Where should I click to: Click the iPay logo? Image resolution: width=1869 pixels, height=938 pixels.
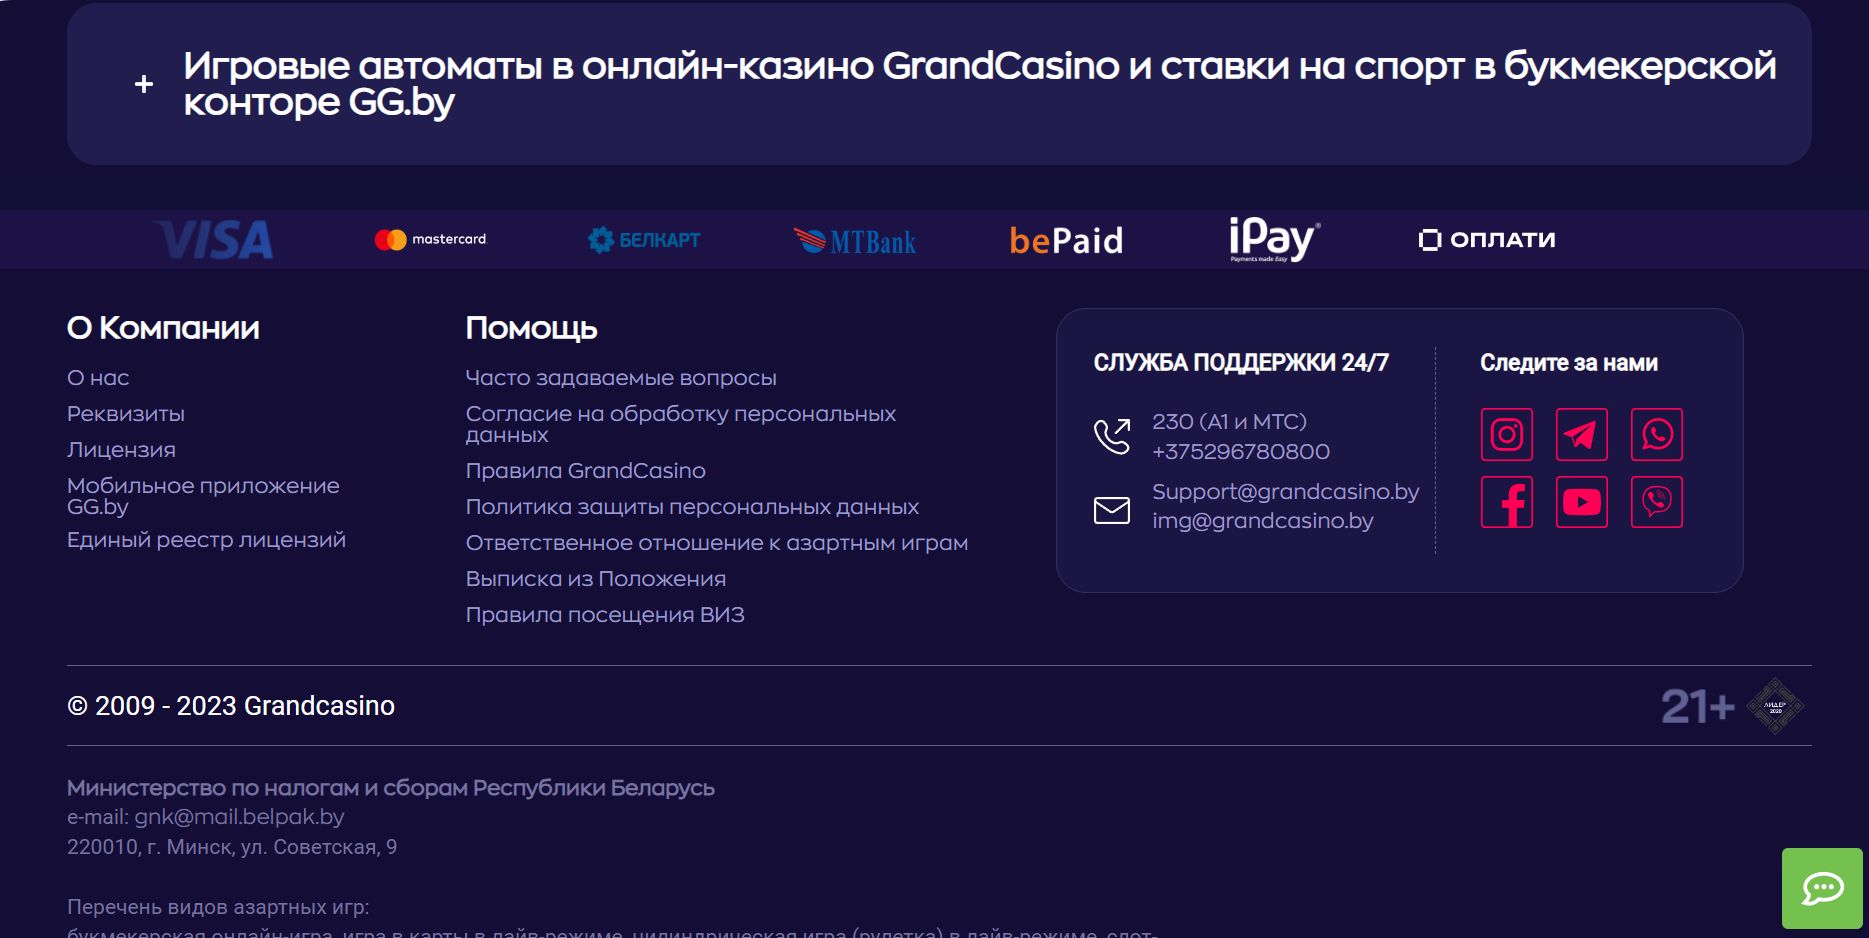(1274, 240)
